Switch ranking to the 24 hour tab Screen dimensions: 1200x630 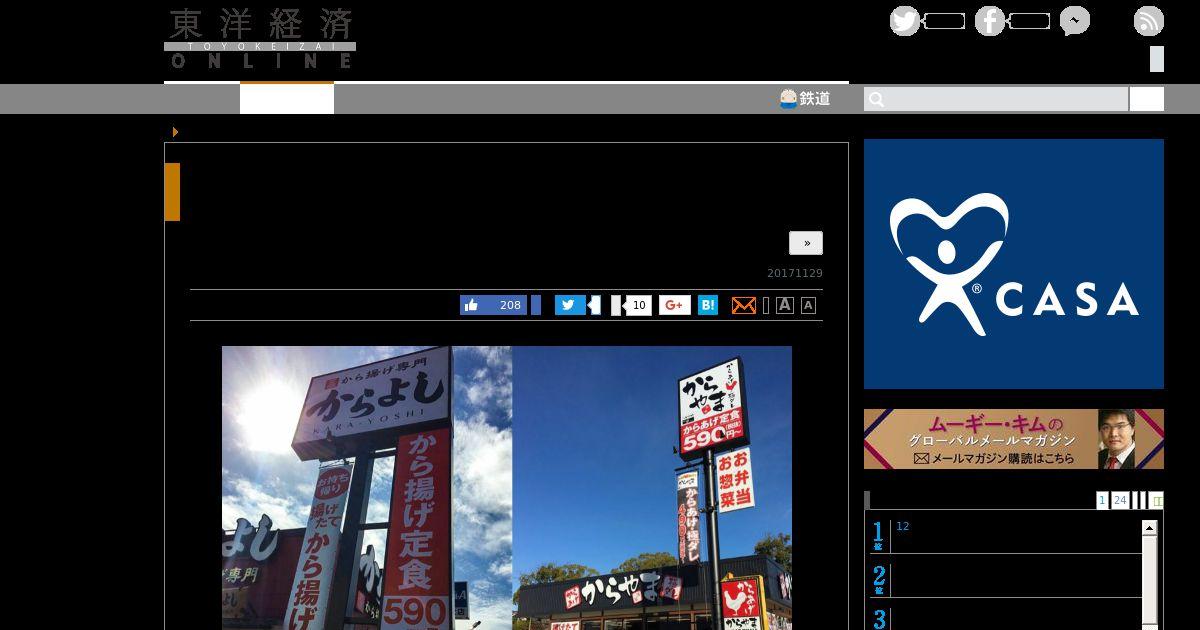[x=1120, y=500]
